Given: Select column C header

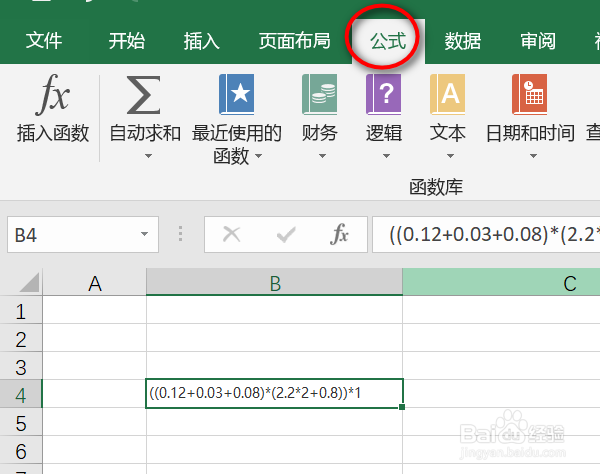Looking at the screenshot, I should tap(501, 282).
